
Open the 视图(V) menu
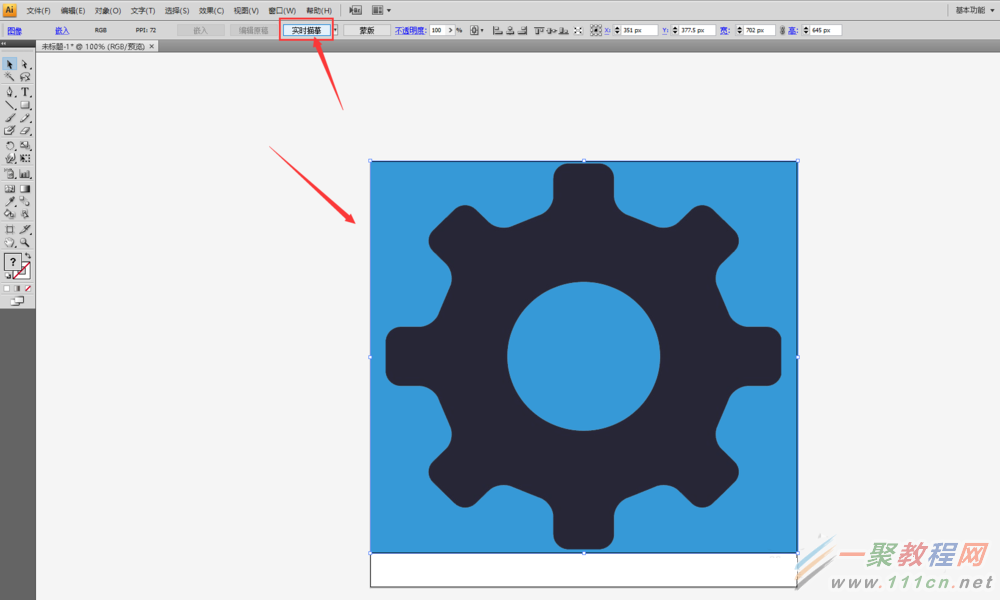pos(246,11)
